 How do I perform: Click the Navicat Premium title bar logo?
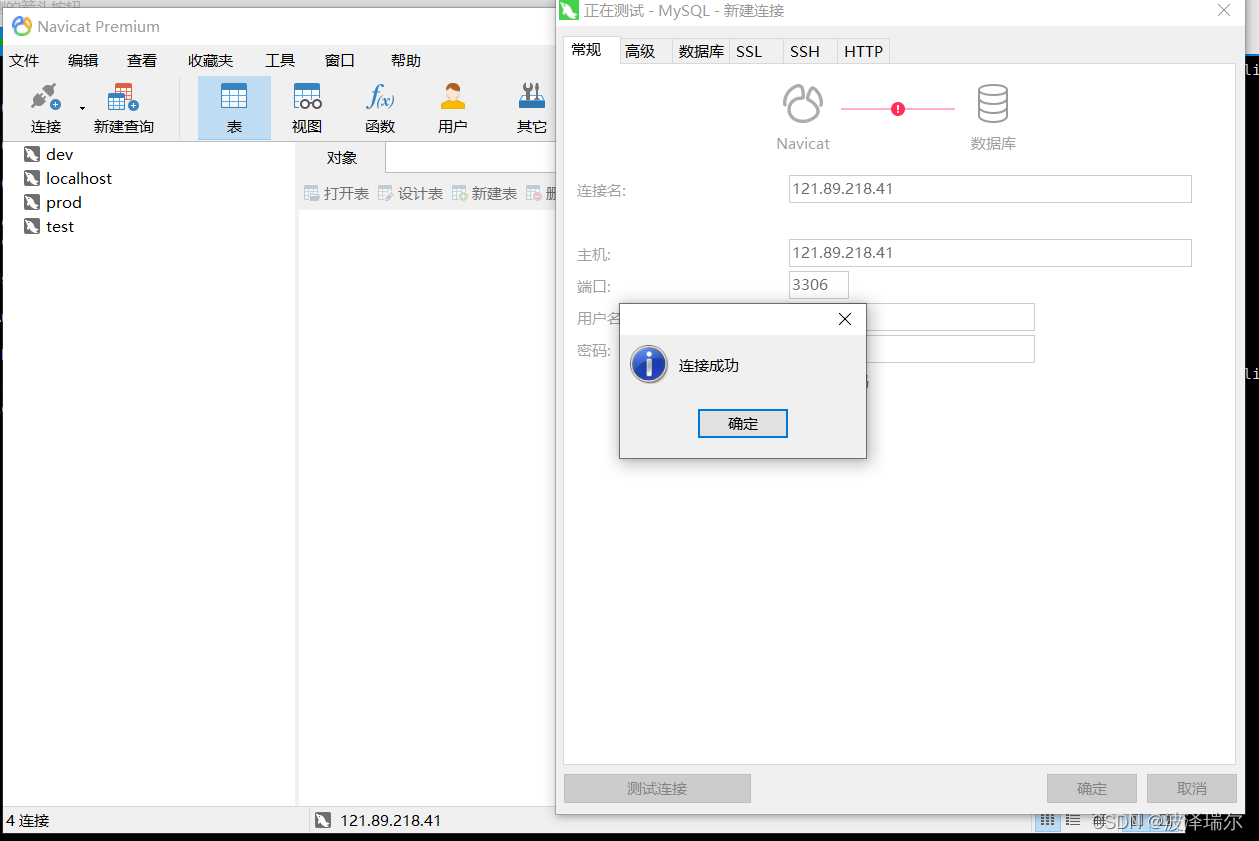[x=21, y=26]
